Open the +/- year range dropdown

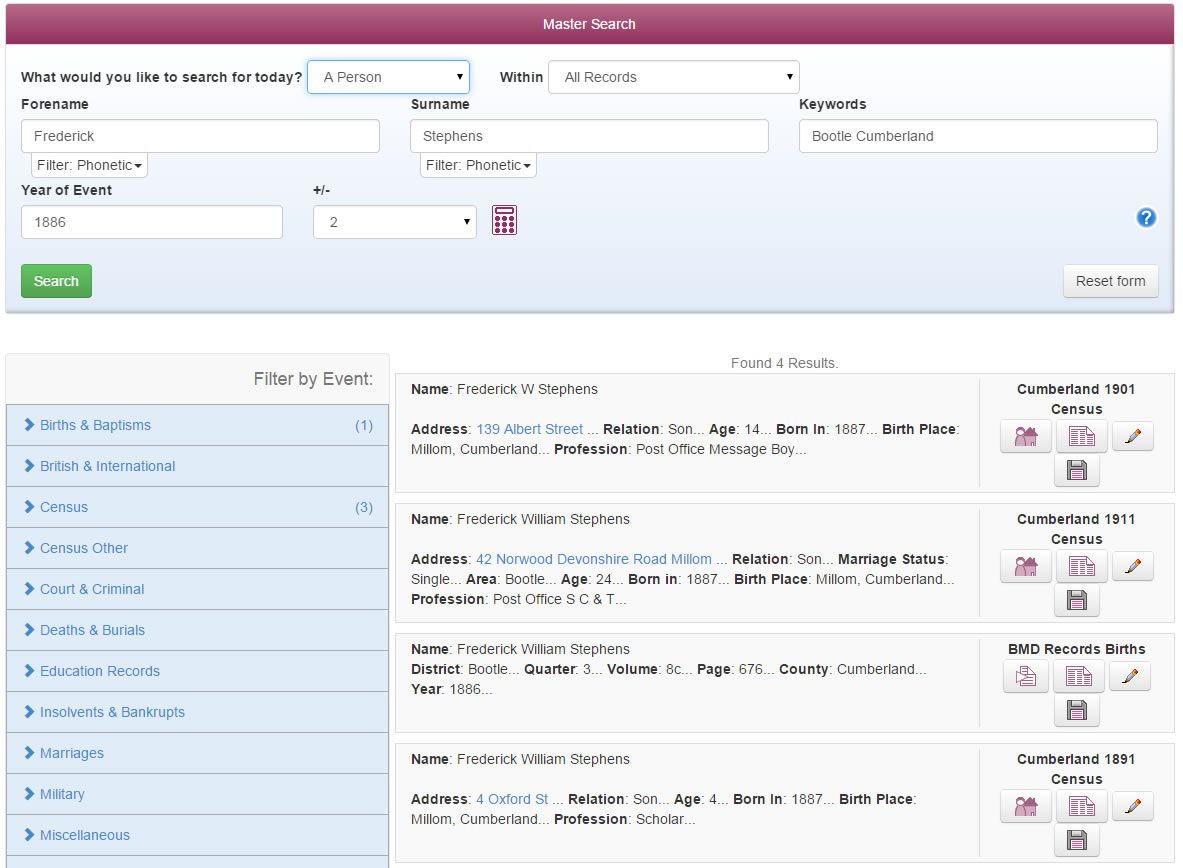pos(395,222)
